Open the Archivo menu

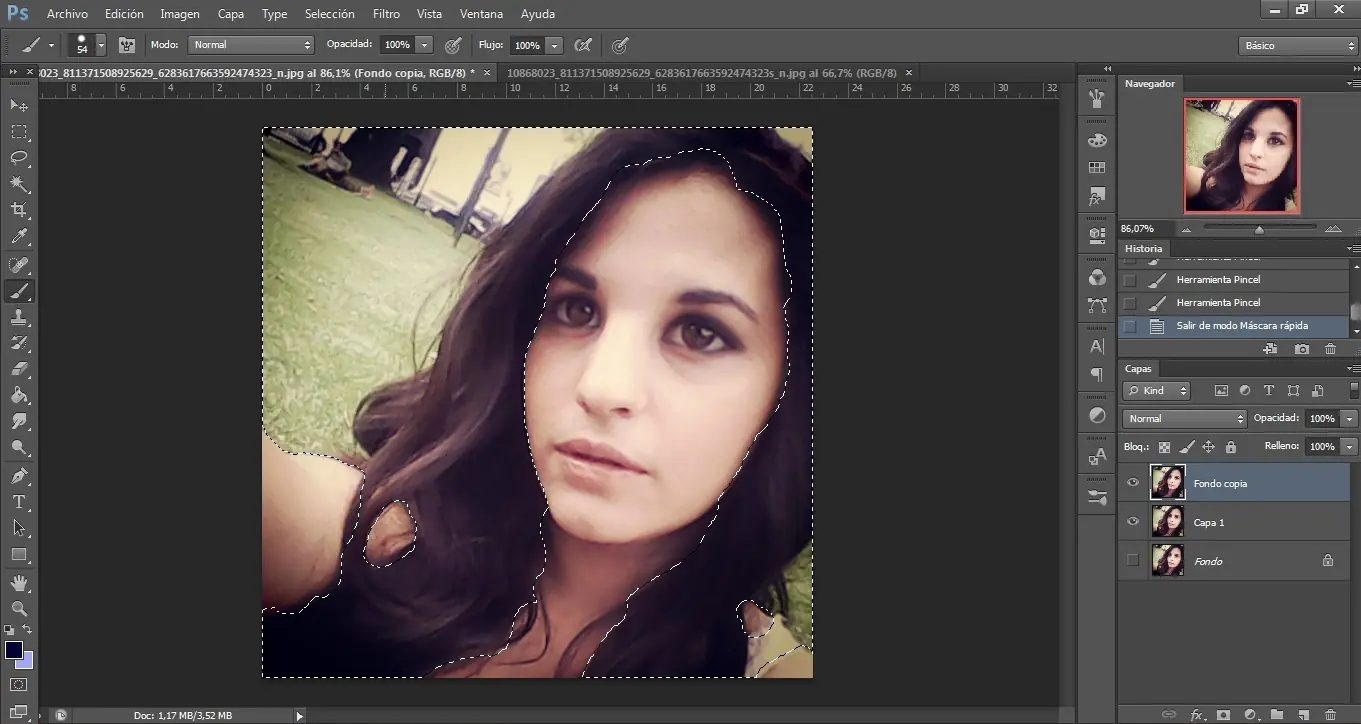point(67,14)
